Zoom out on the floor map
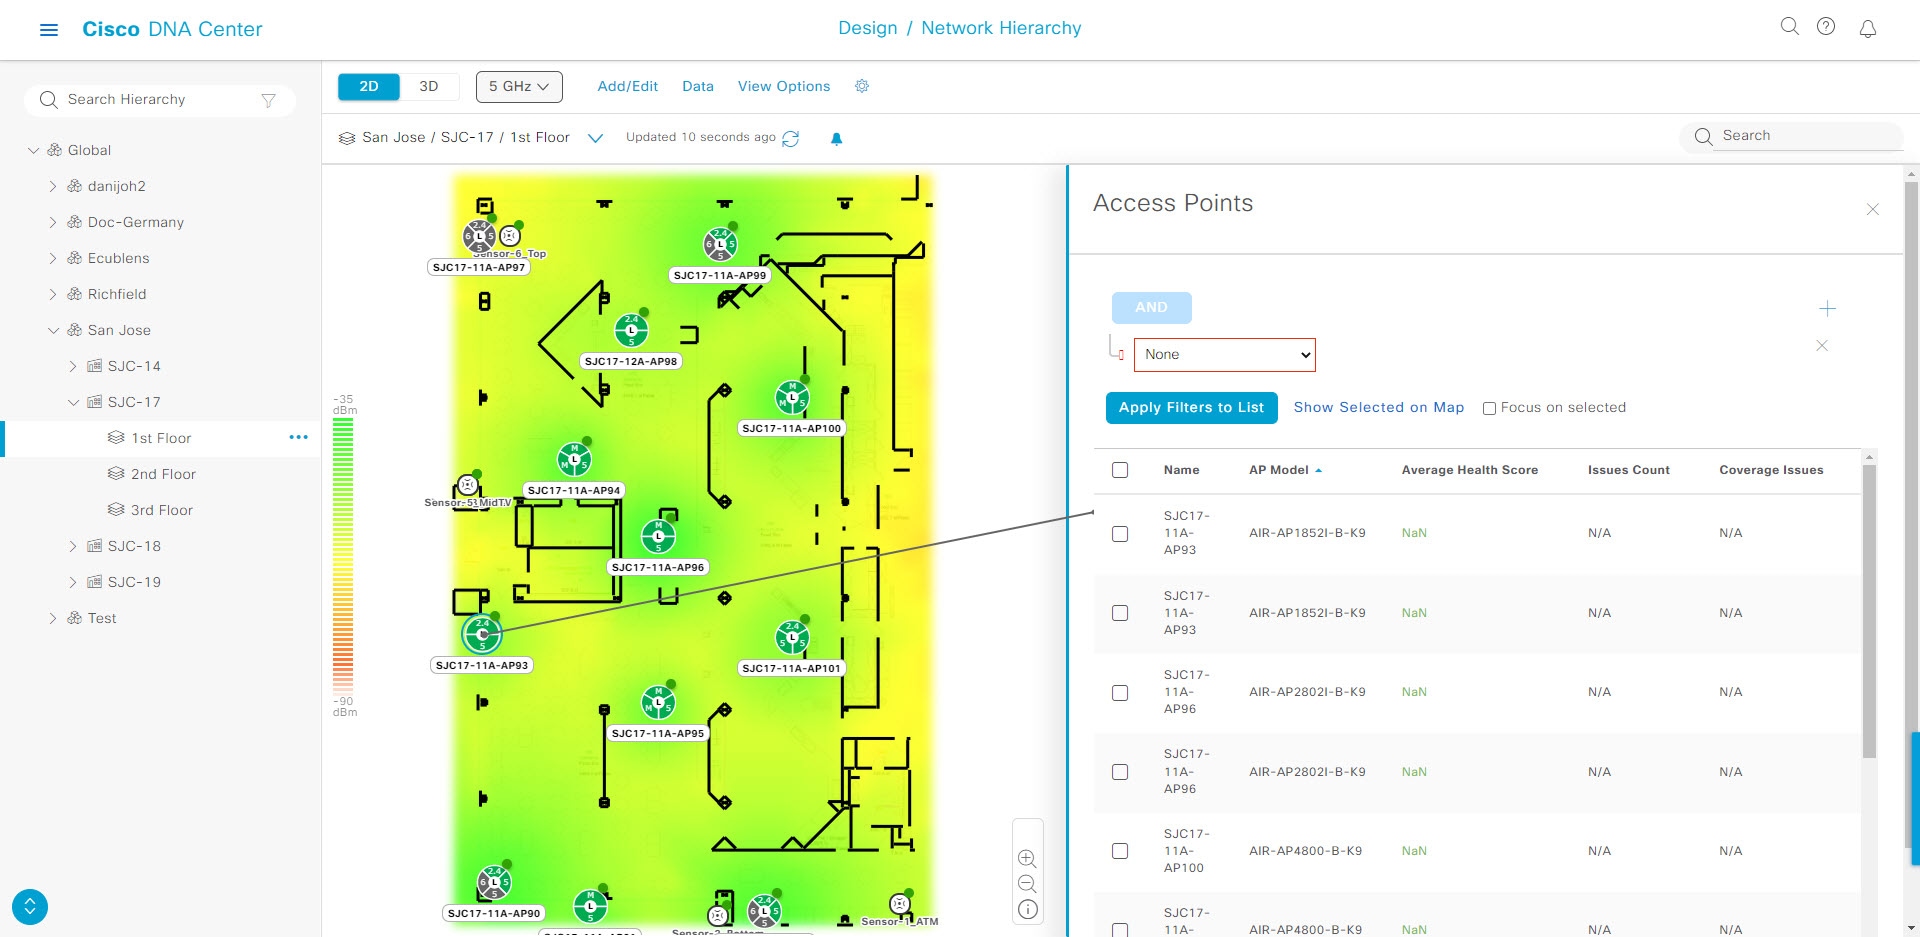1920x937 pixels. (x=1027, y=884)
